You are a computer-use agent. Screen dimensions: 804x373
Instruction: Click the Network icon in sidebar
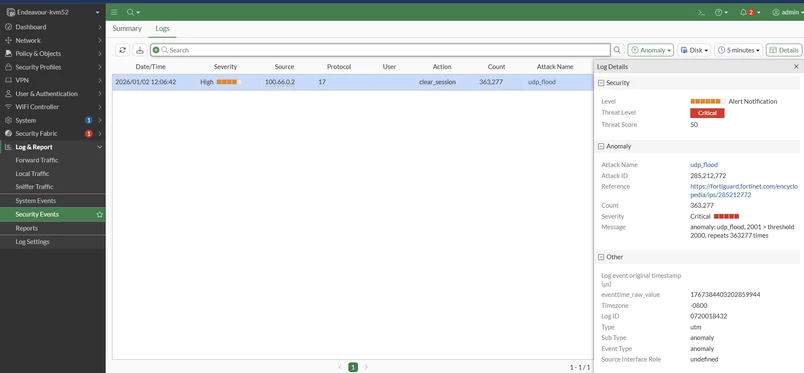[x=8, y=40]
